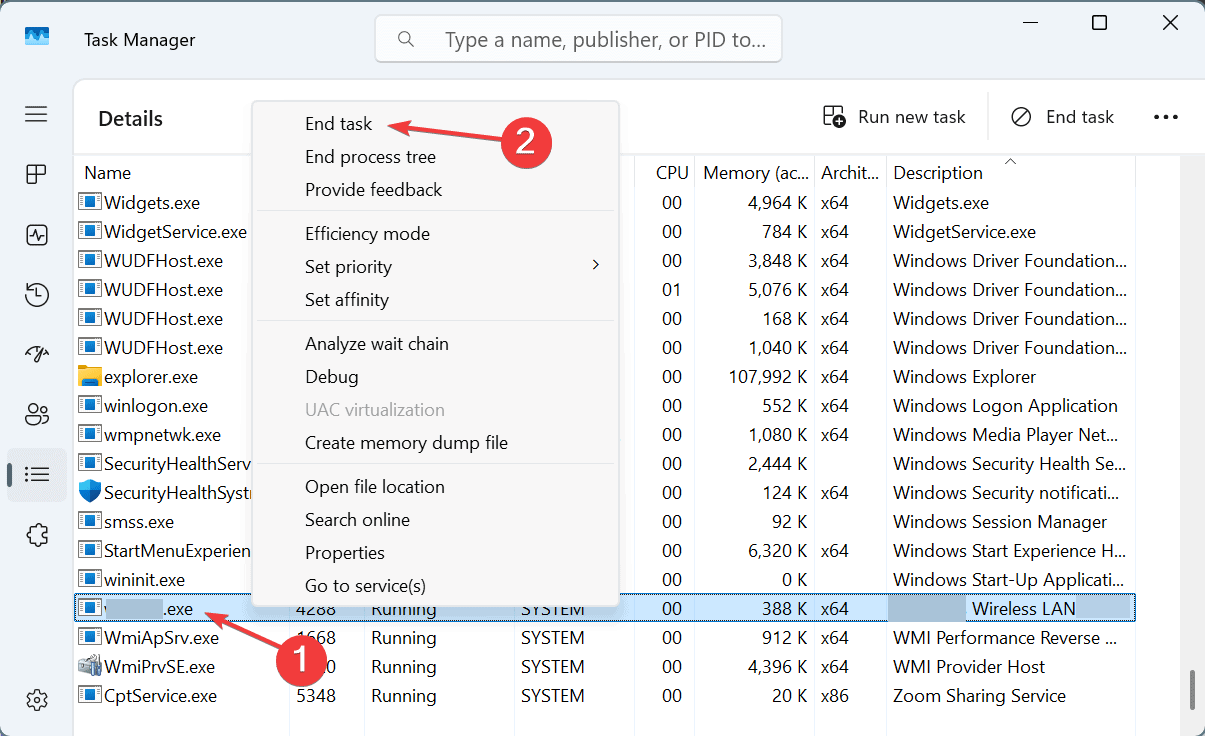The height and width of the screenshot is (736, 1205).
Task: Expand the Set priority submenu
Action: click(x=436, y=267)
